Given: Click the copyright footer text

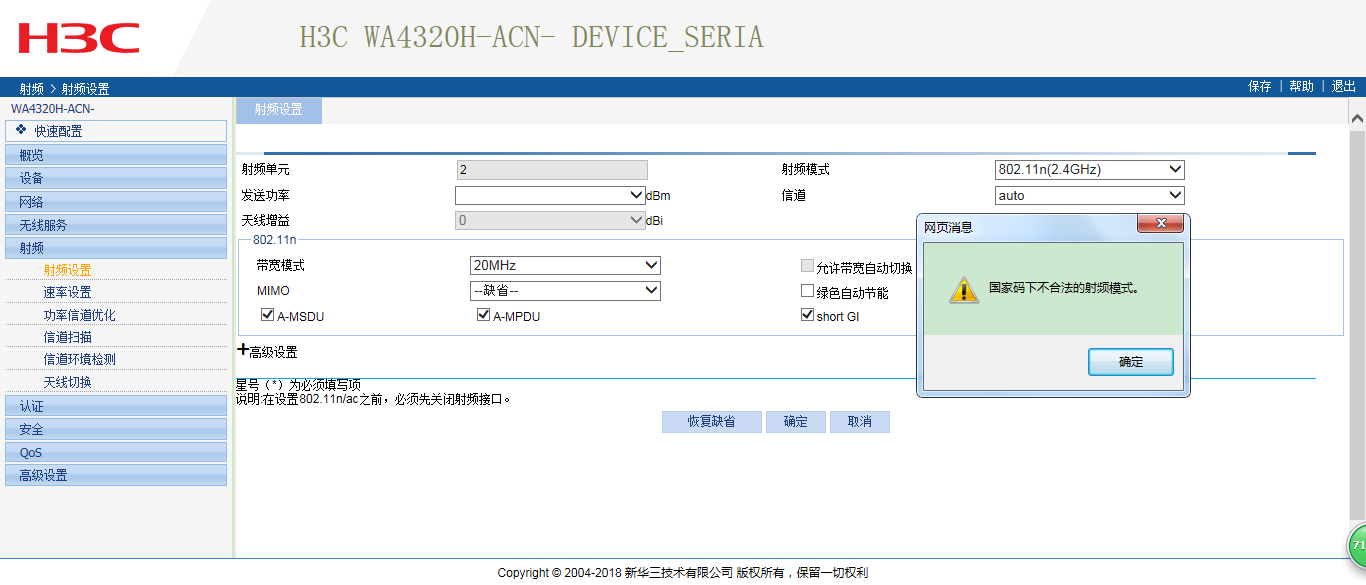Looking at the screenshot, I should click(683, 573).
